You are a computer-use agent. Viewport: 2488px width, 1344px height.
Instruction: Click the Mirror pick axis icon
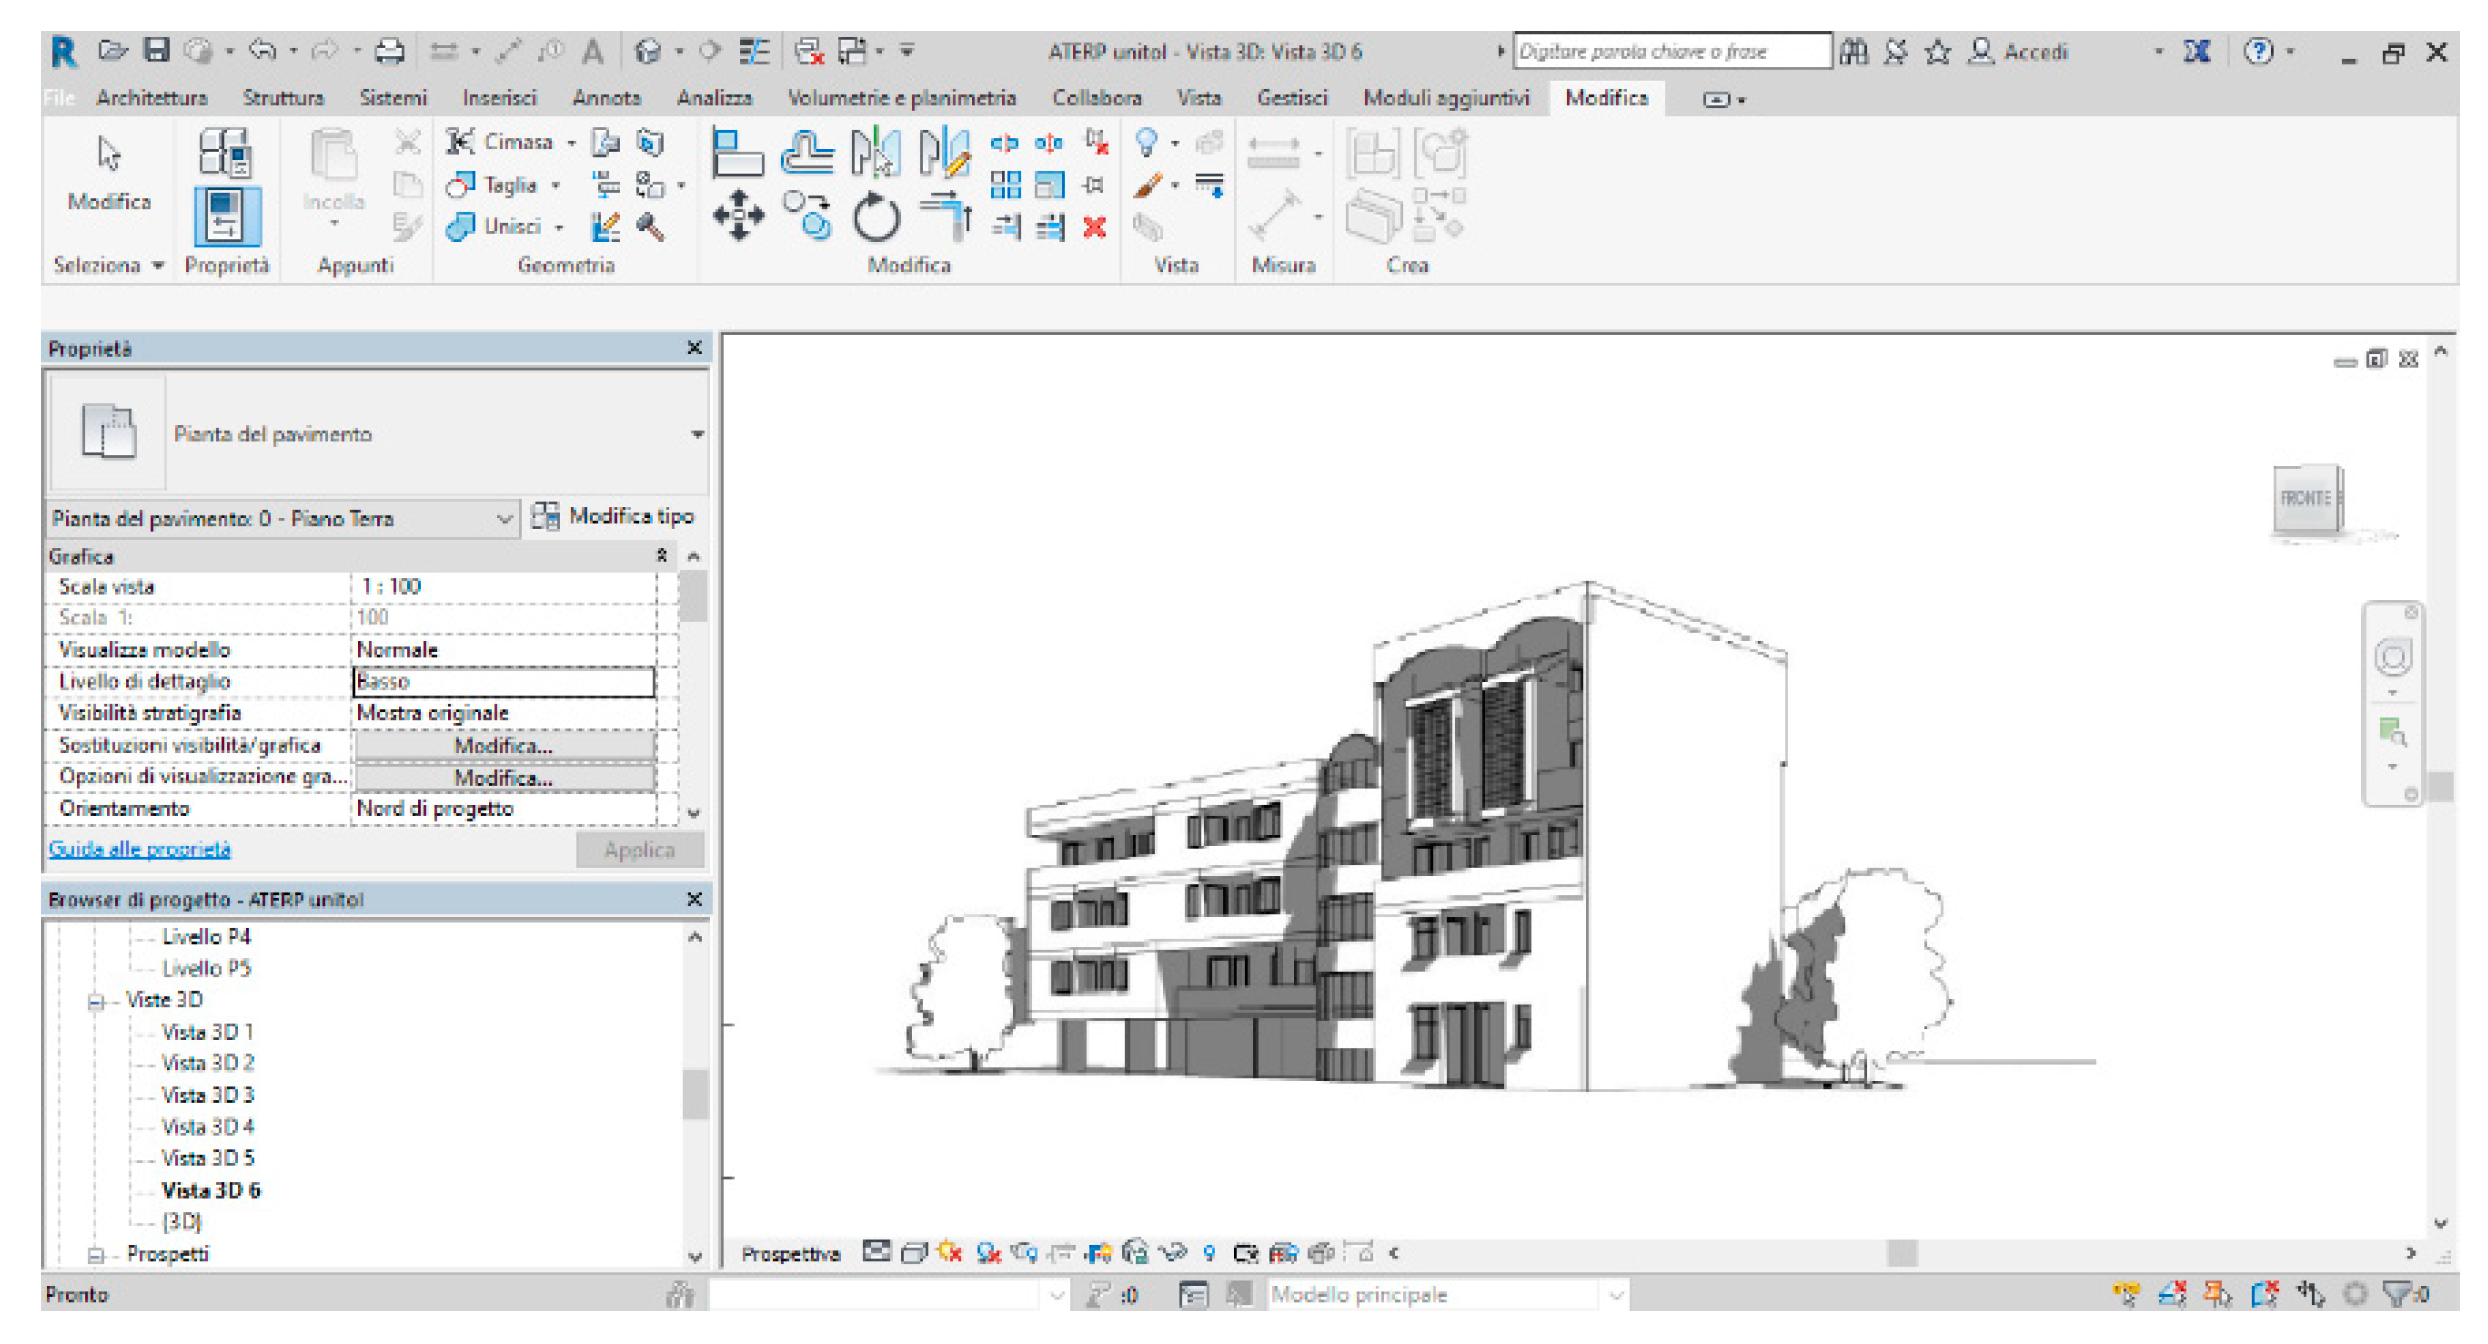[x=874, y=153]
